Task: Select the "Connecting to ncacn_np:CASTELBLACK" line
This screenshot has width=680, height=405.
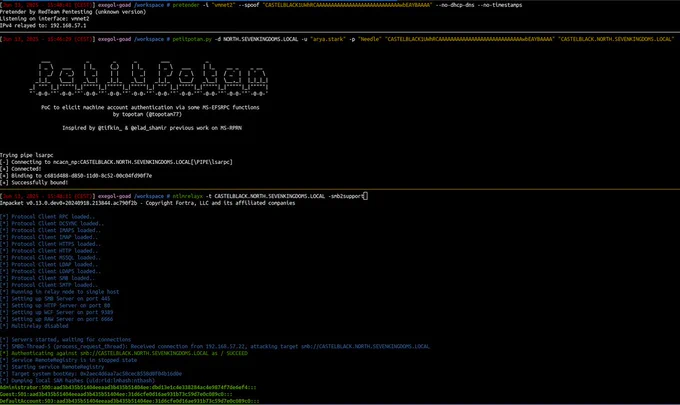Action: 116,162
